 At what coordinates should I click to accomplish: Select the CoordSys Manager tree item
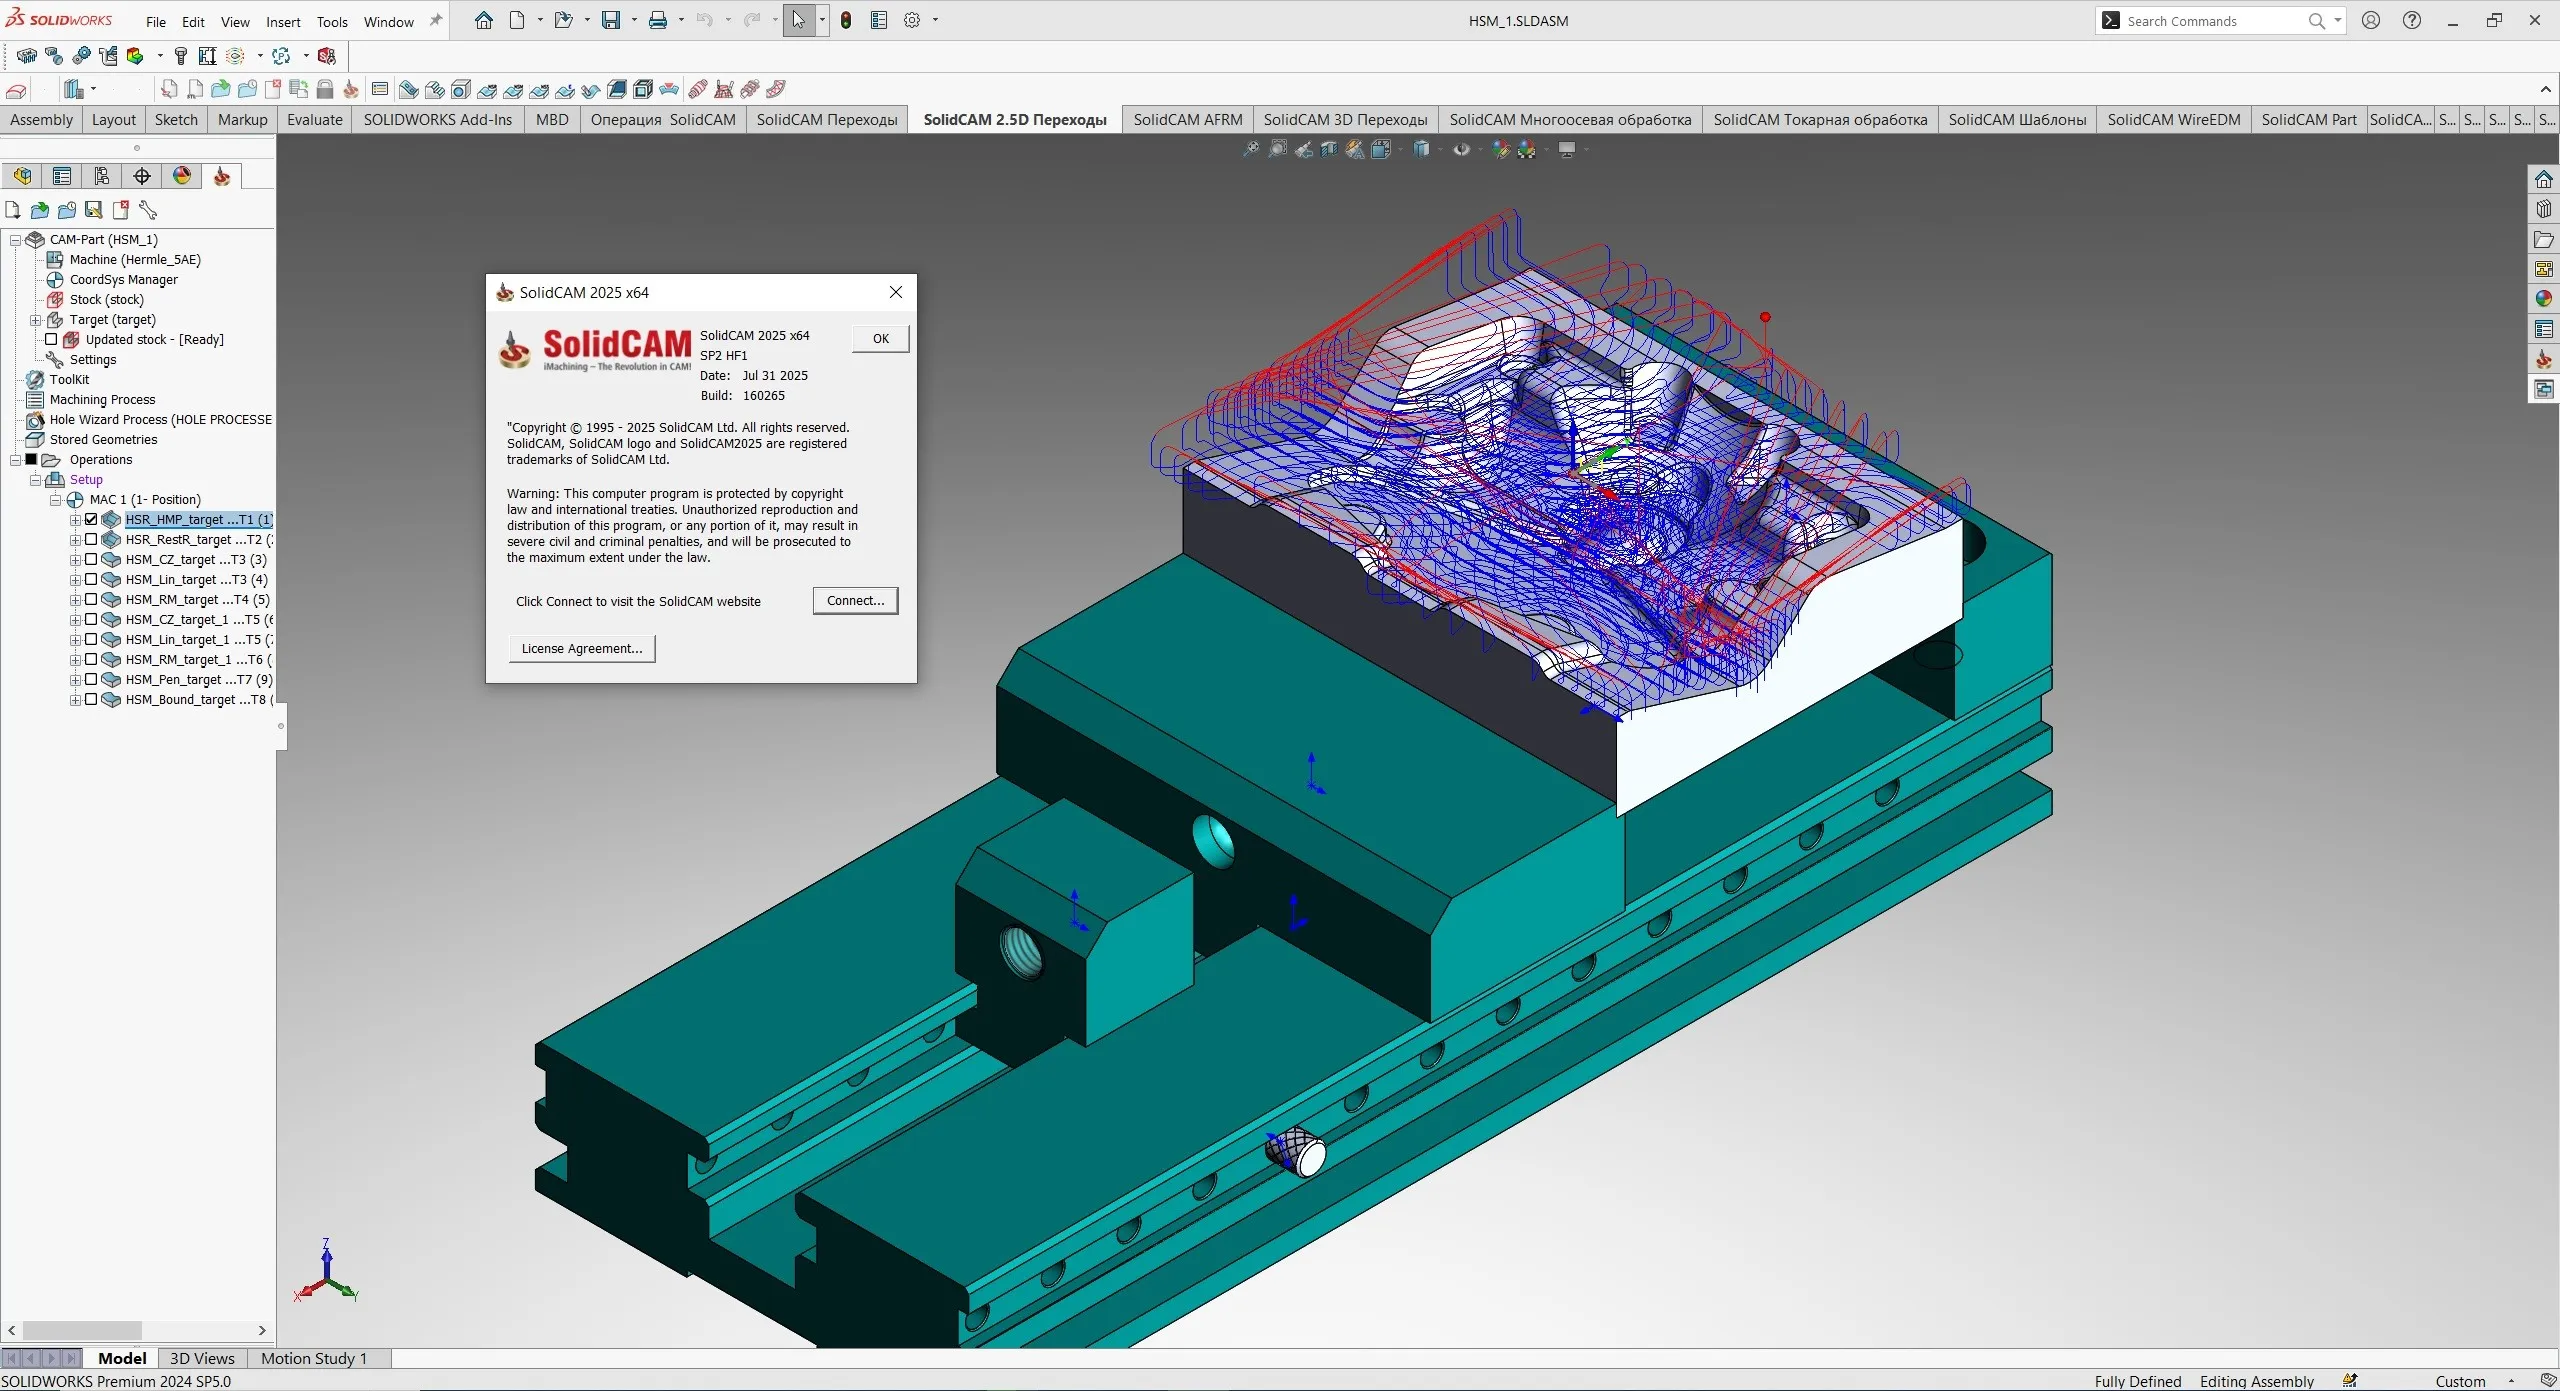[123, 279]
